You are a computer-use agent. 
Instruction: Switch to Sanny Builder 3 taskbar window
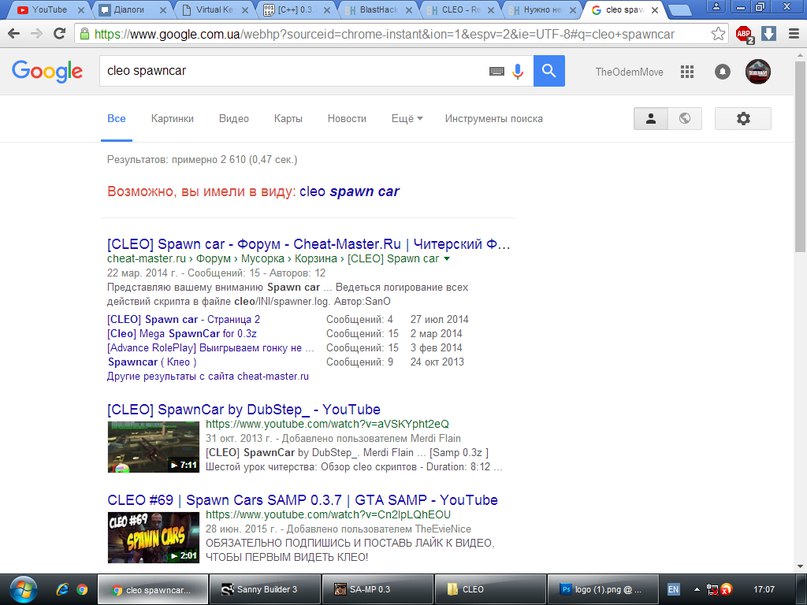click(x=265, y=590)
